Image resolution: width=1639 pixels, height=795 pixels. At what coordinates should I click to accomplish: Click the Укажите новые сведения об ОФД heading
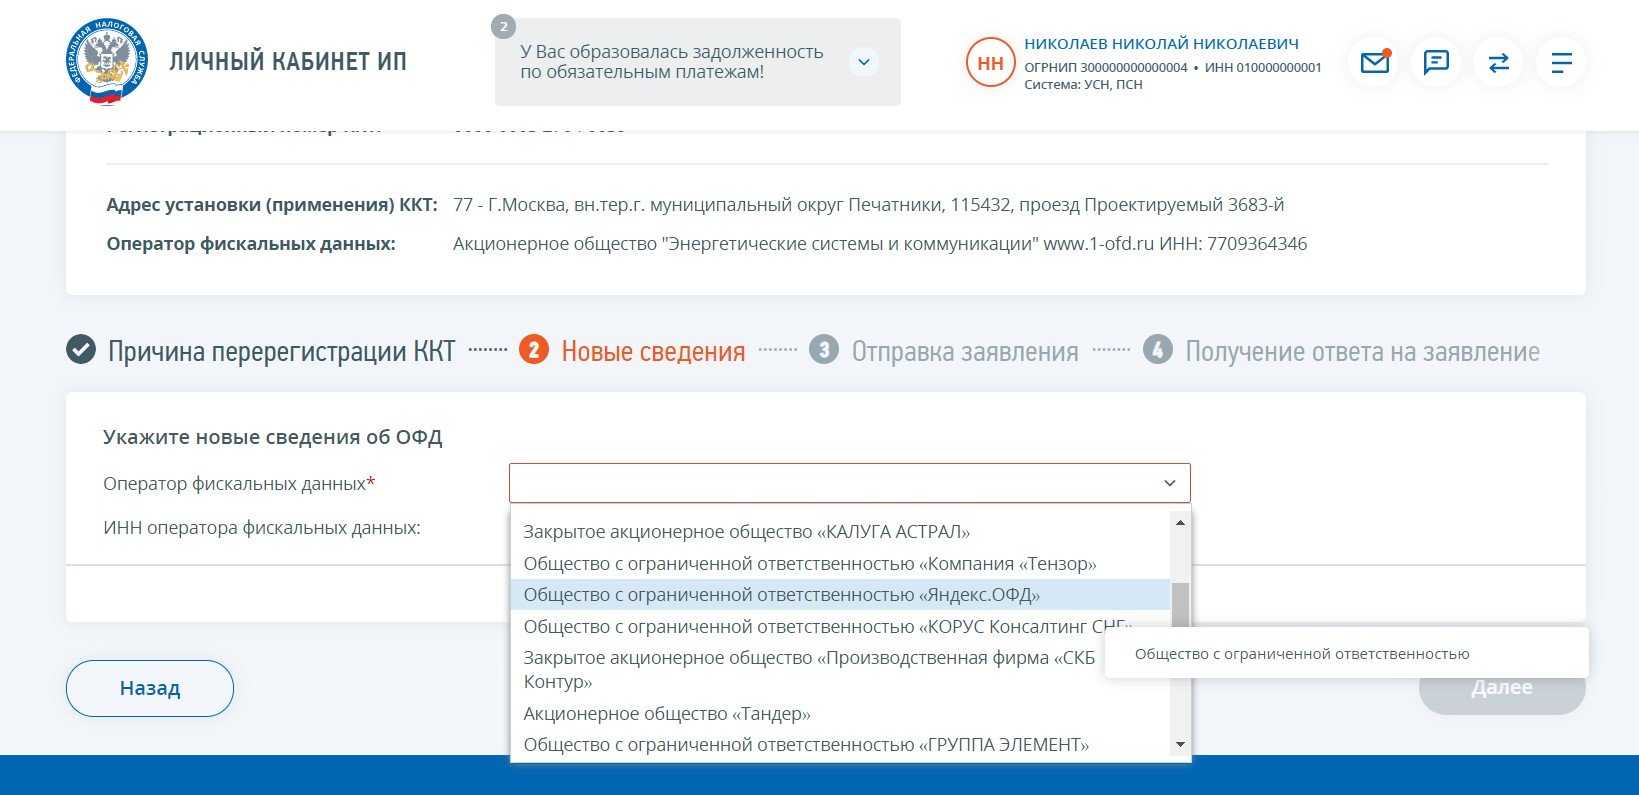click(273, 437)
